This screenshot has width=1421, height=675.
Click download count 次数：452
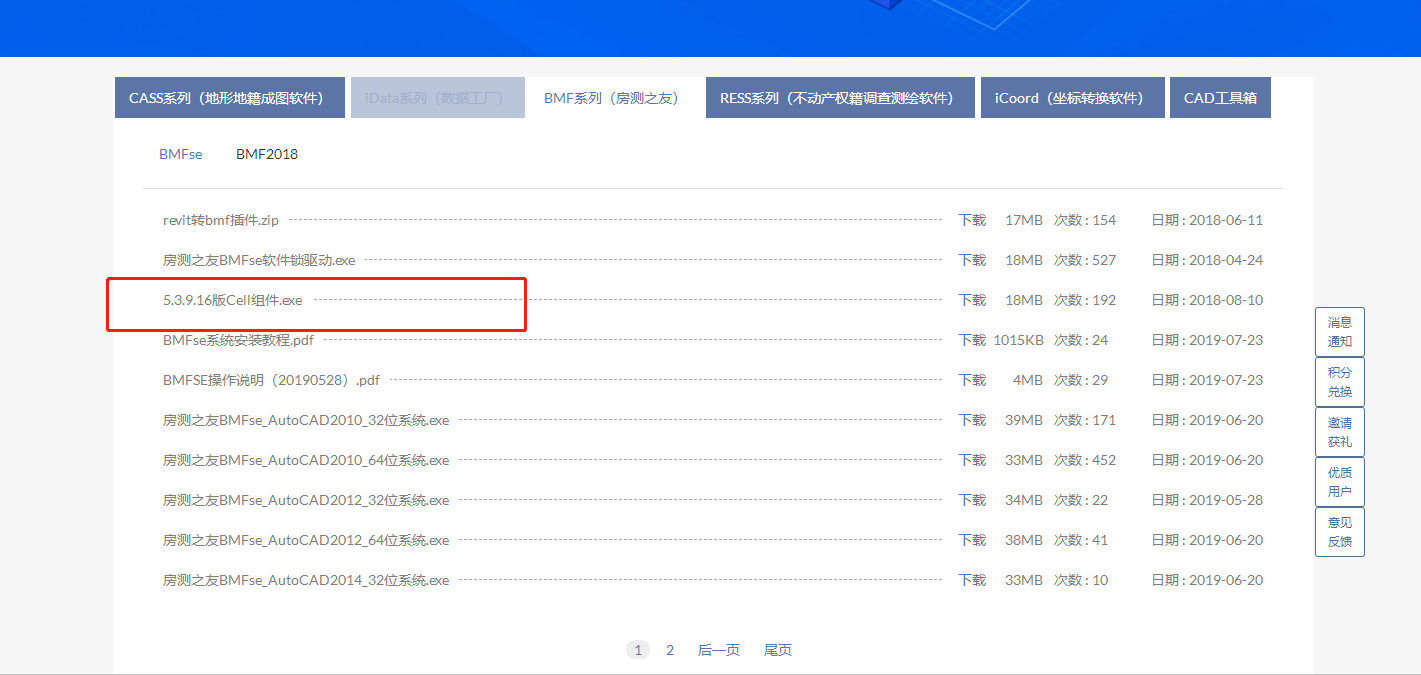point(1085,460)
